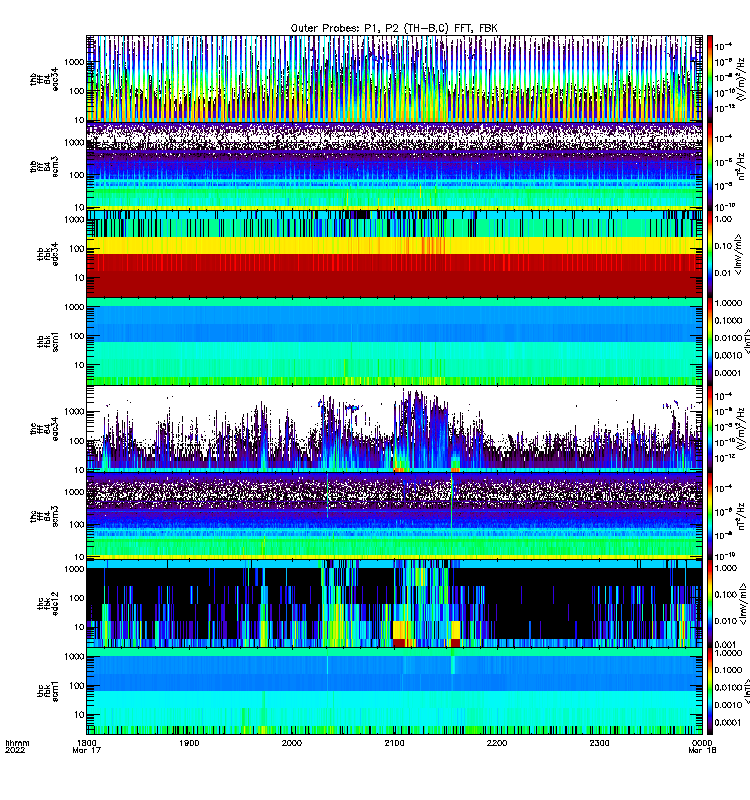Click the 2300 time axis label

point(599,743)
